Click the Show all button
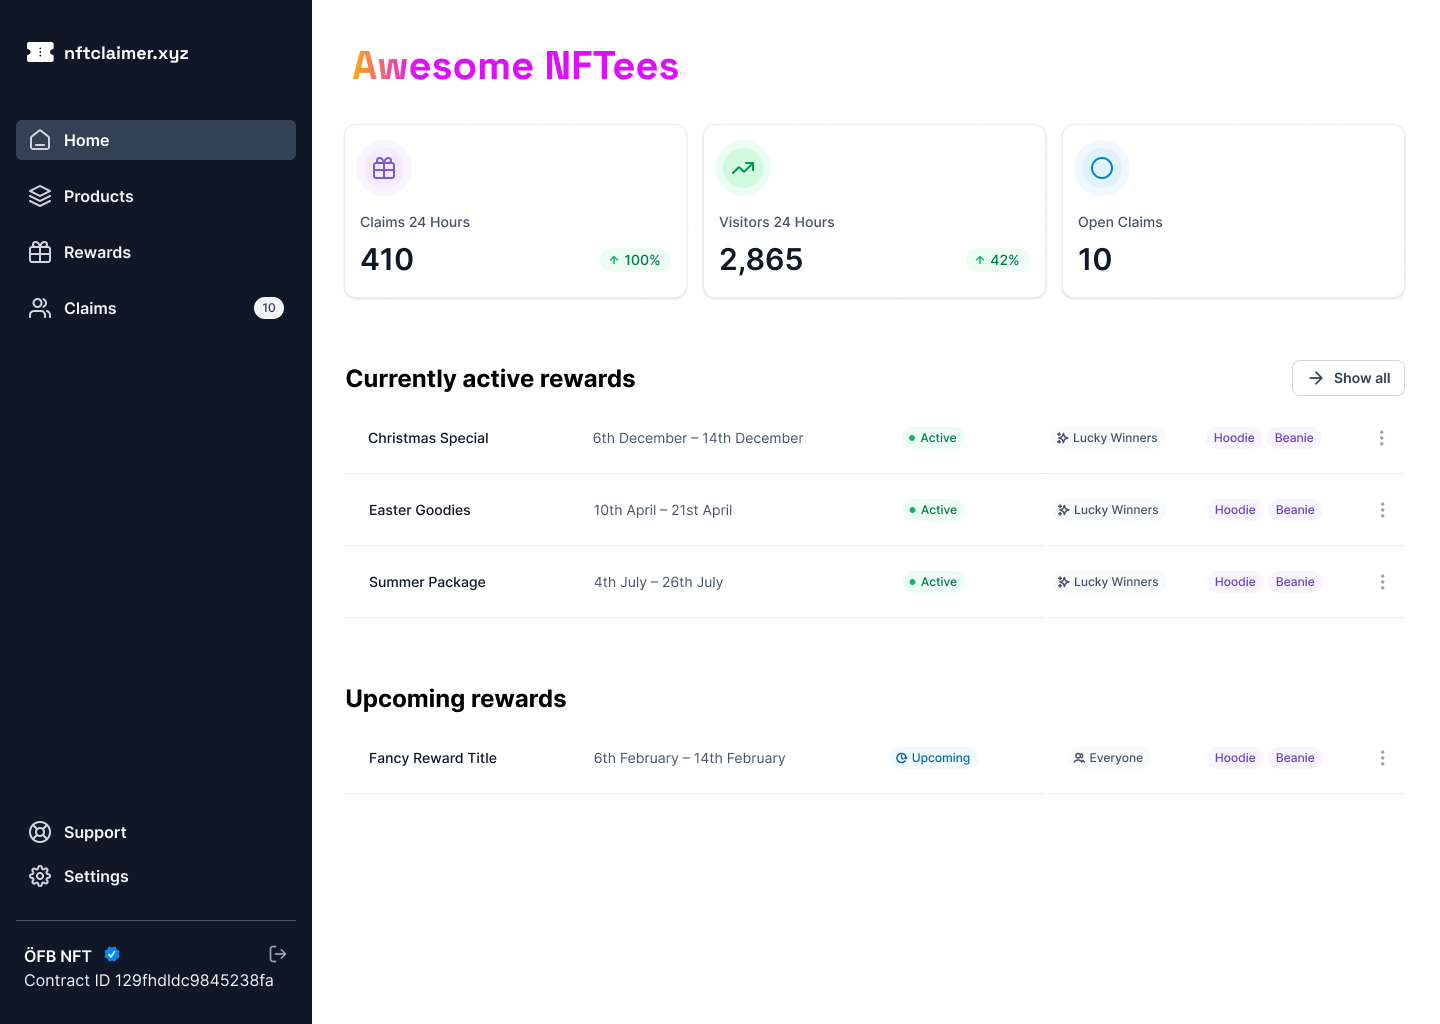Screen dimensions: 1440x1024 point(1348,378)
